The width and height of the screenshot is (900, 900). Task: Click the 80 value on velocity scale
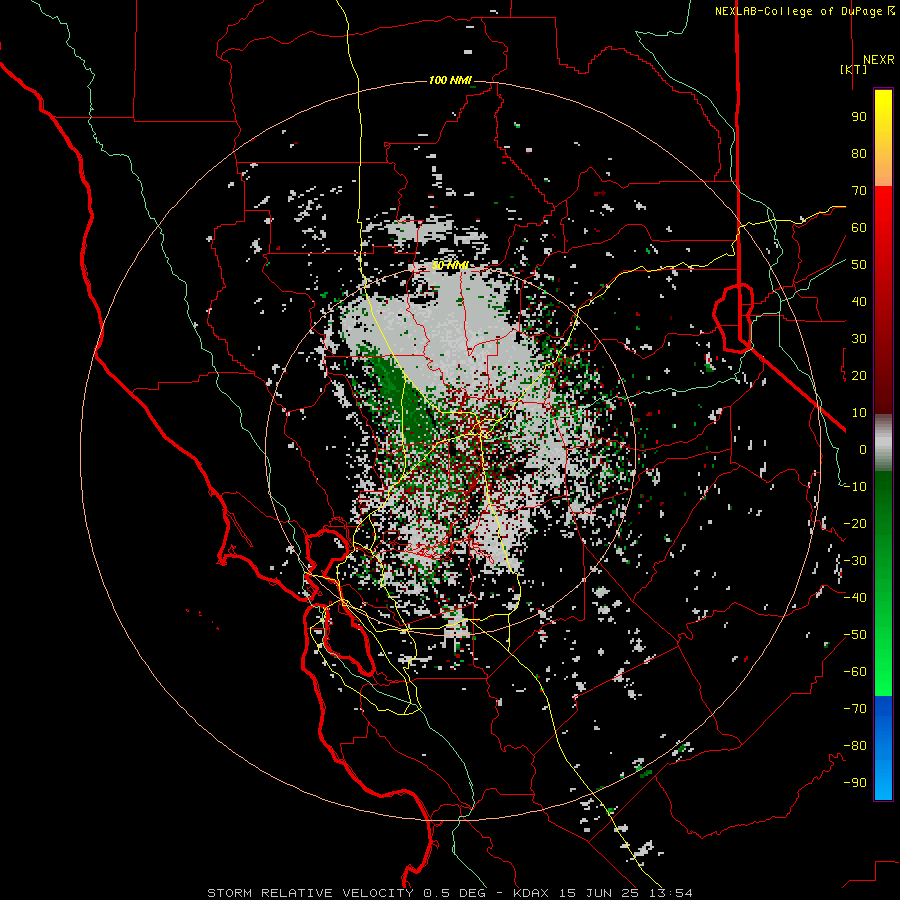click(x=859, y=153)
